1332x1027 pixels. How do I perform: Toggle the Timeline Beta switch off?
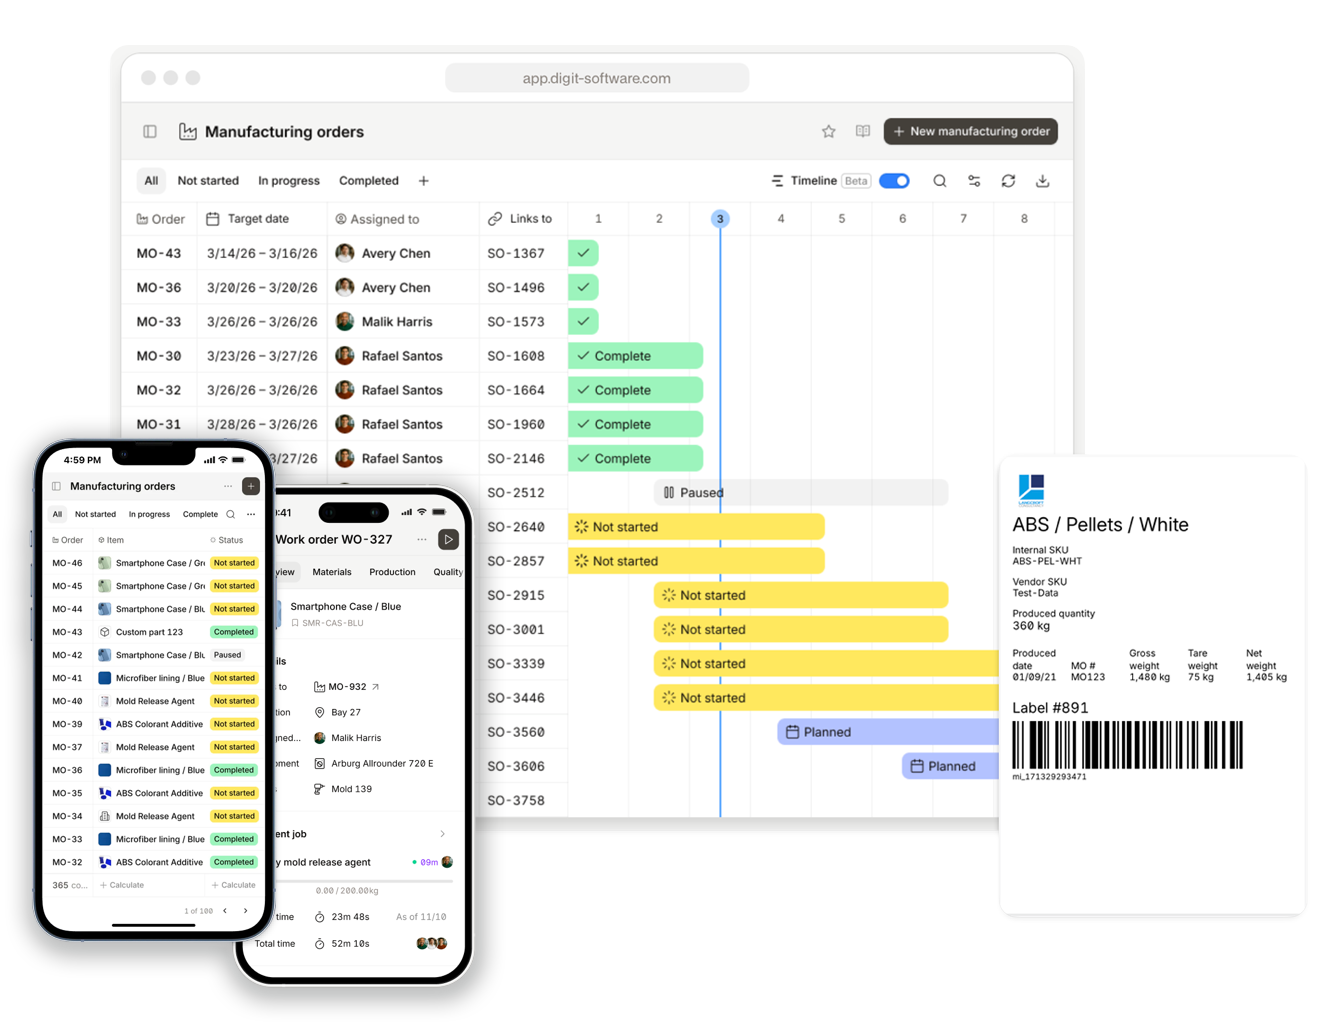point(894,181)
